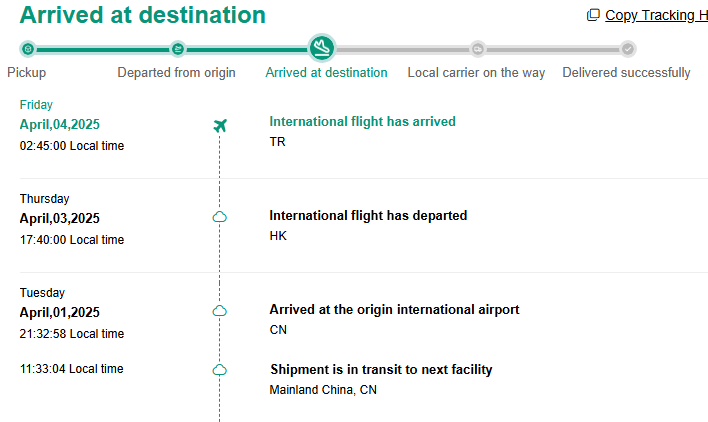
Task: Select the Arrived at destination stage label
Action: pyautogui.click(x=326, y=73)
